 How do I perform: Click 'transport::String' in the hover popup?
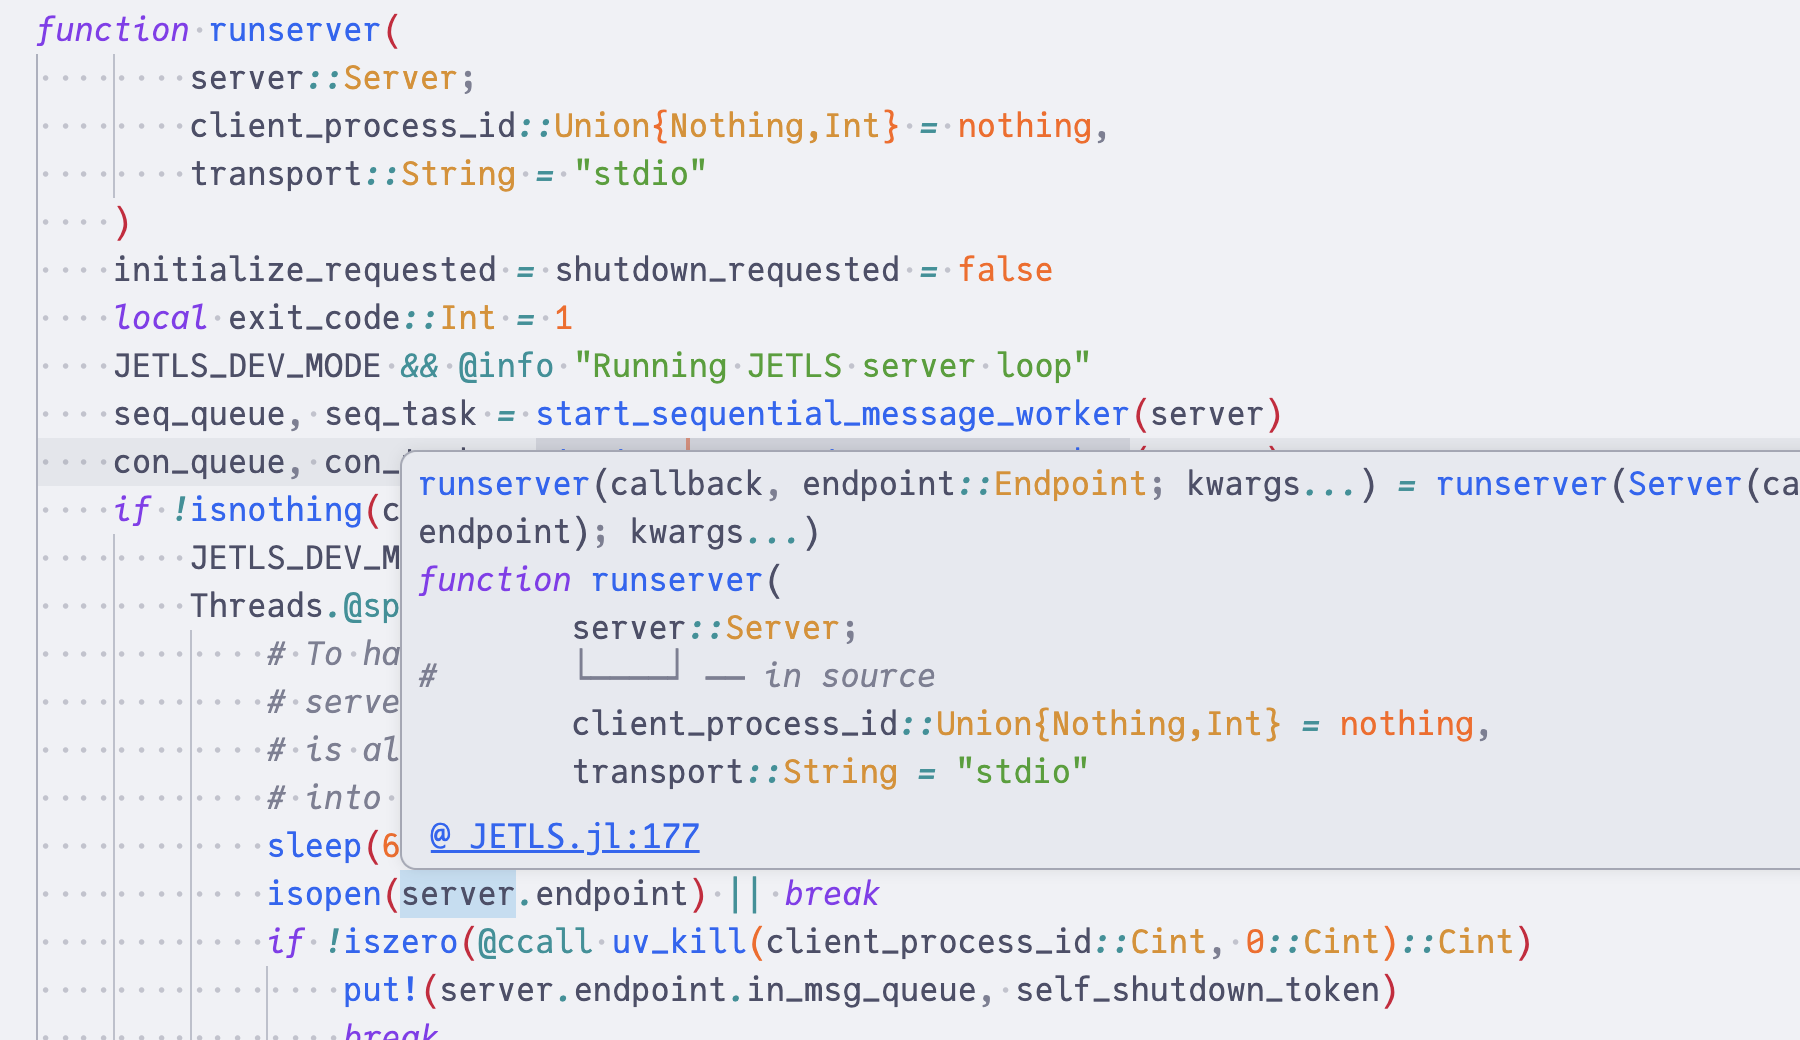735,772
